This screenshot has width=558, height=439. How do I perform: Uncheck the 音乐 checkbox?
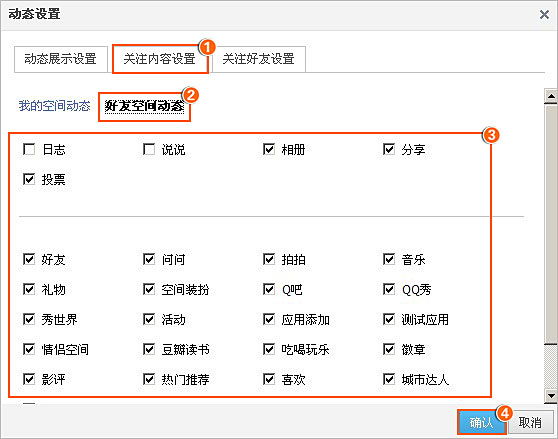point(389,259)
